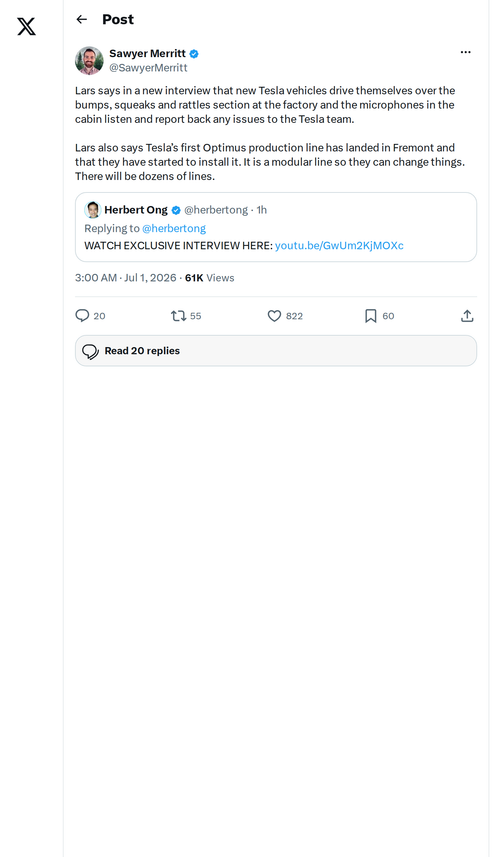The image size is (500, 857).
Task: Click the repost icon
Action: pyautogui.click(x=179, y=316)
